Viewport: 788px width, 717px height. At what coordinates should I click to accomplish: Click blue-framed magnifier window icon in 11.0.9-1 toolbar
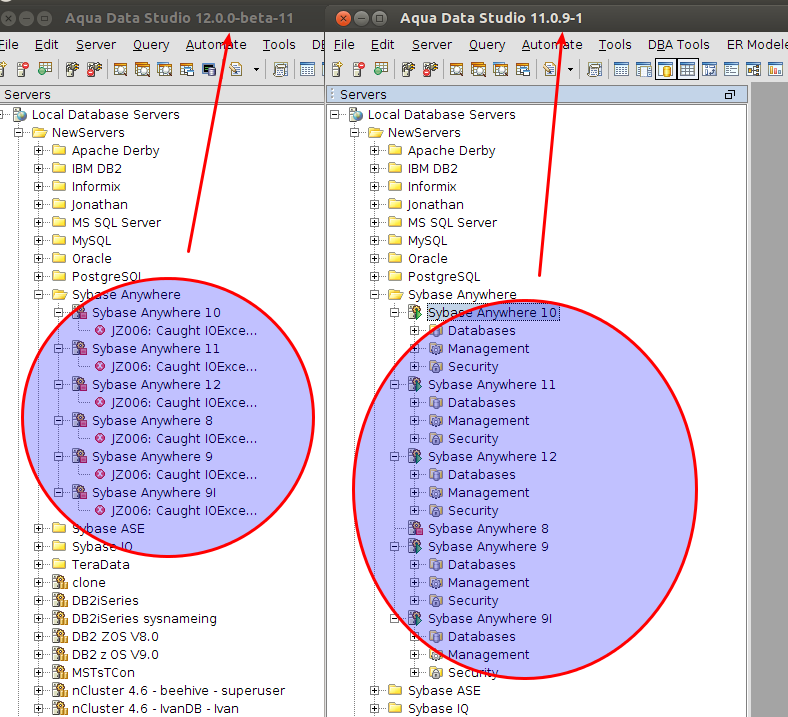coord(501,69)
